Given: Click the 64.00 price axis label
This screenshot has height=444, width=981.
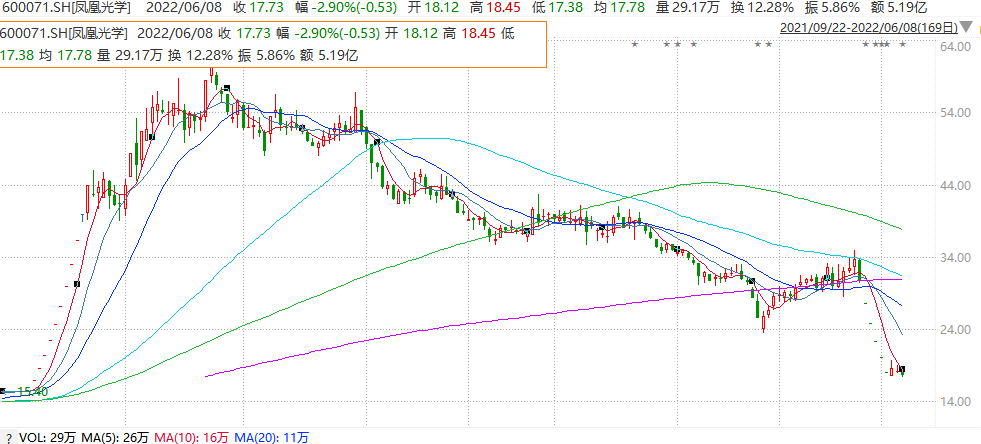Looking at the screenshot, I should point(956,48).
